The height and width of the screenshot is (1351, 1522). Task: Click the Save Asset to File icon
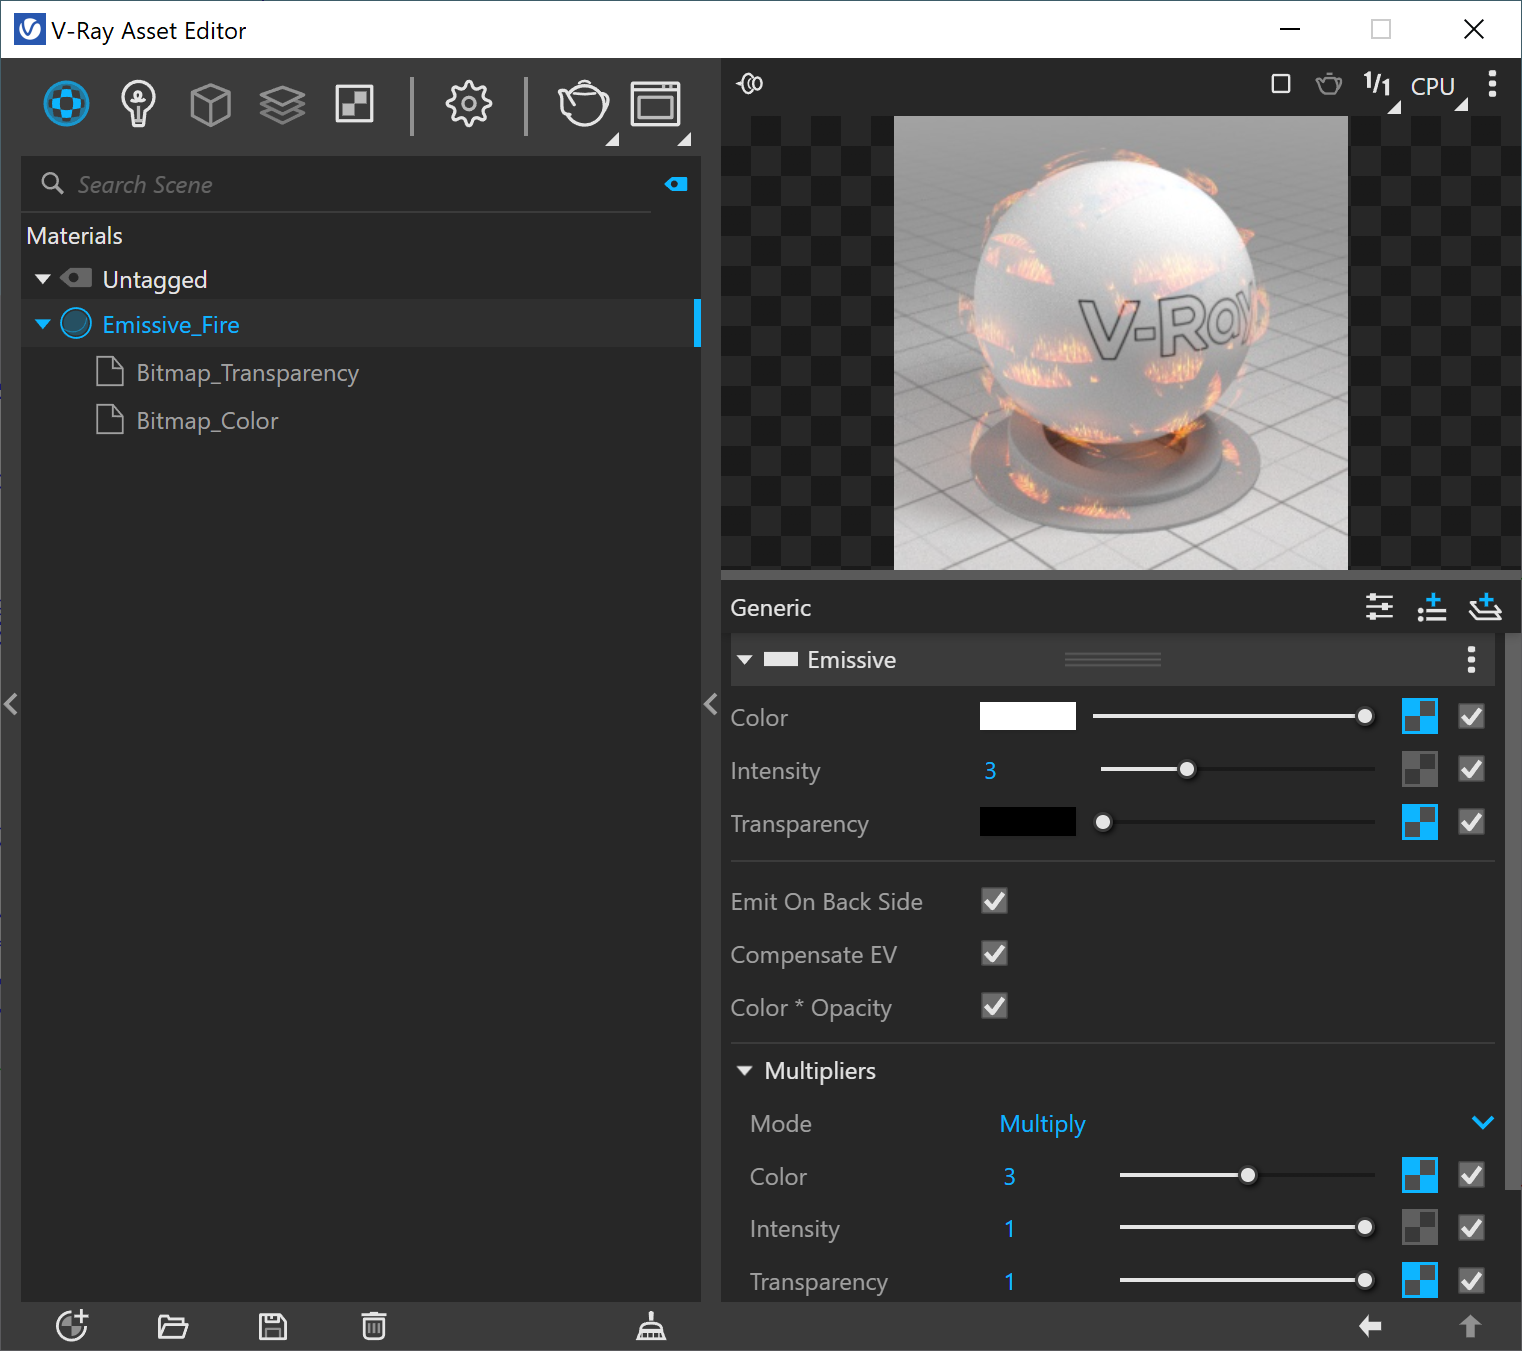click(x=273, y=1327)
